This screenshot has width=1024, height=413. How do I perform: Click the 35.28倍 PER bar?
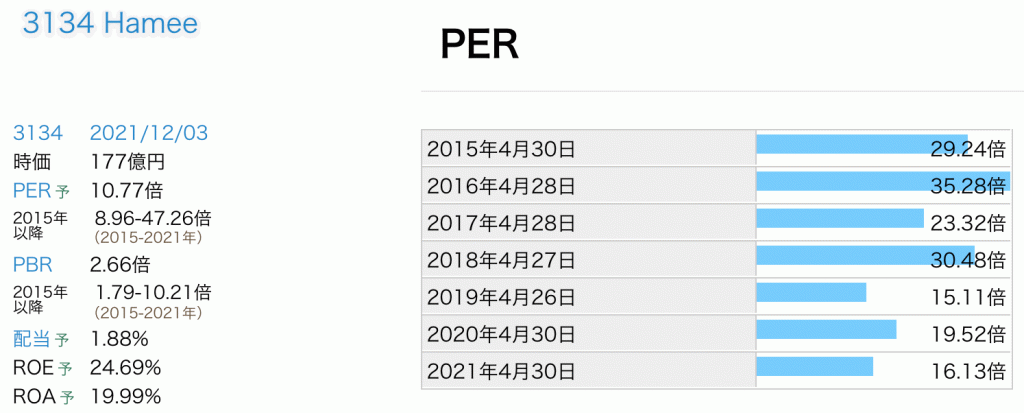[880, 181]
